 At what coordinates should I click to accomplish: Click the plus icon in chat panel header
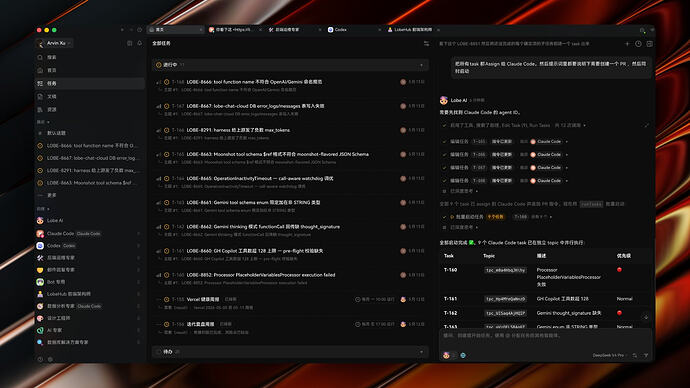[627, 44]
